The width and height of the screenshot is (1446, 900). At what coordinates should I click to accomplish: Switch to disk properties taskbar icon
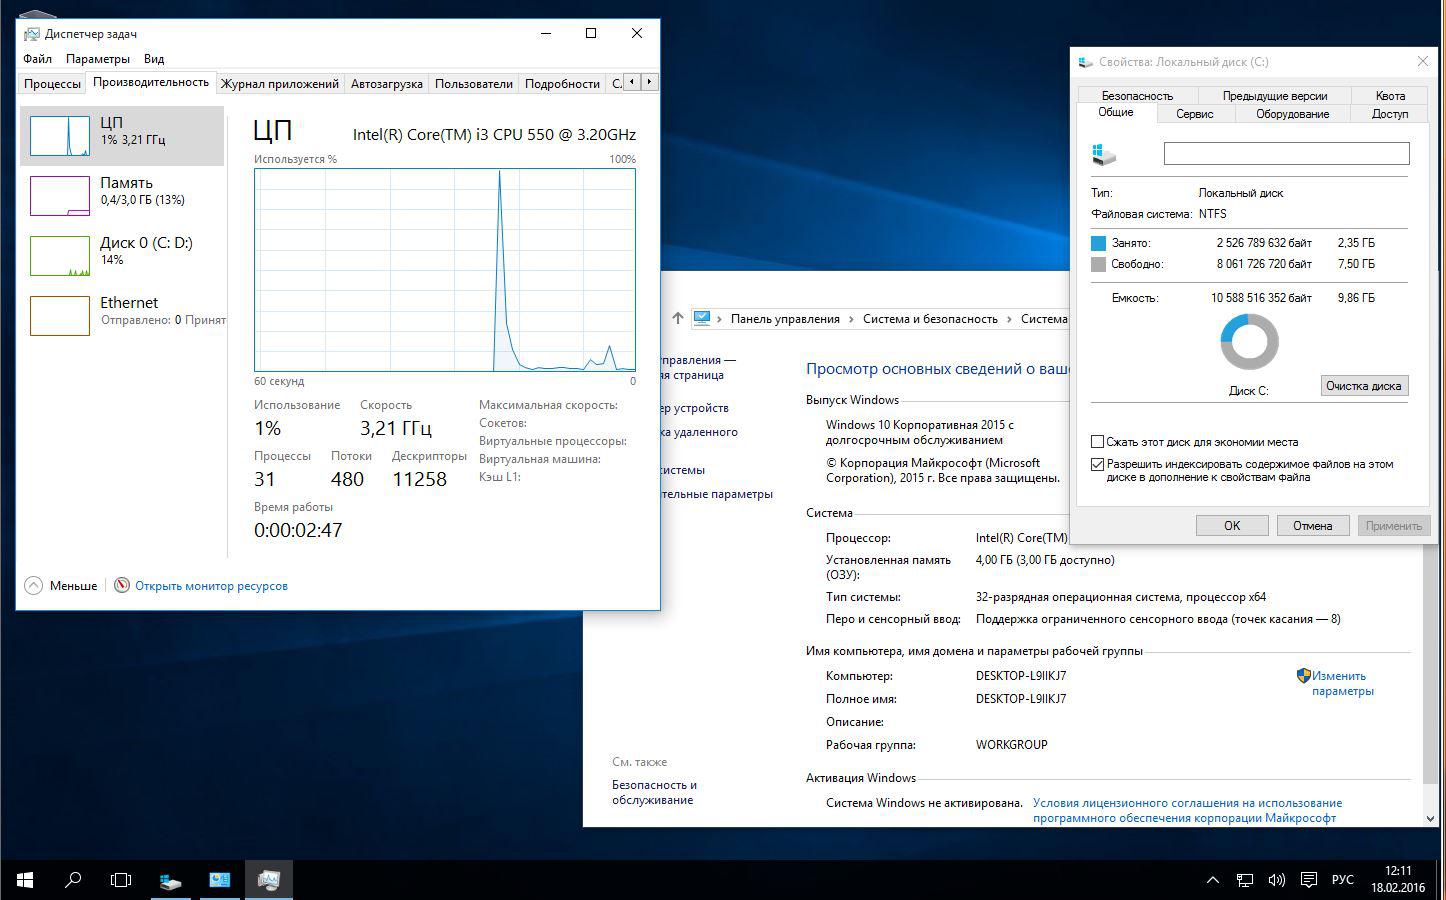171,880
